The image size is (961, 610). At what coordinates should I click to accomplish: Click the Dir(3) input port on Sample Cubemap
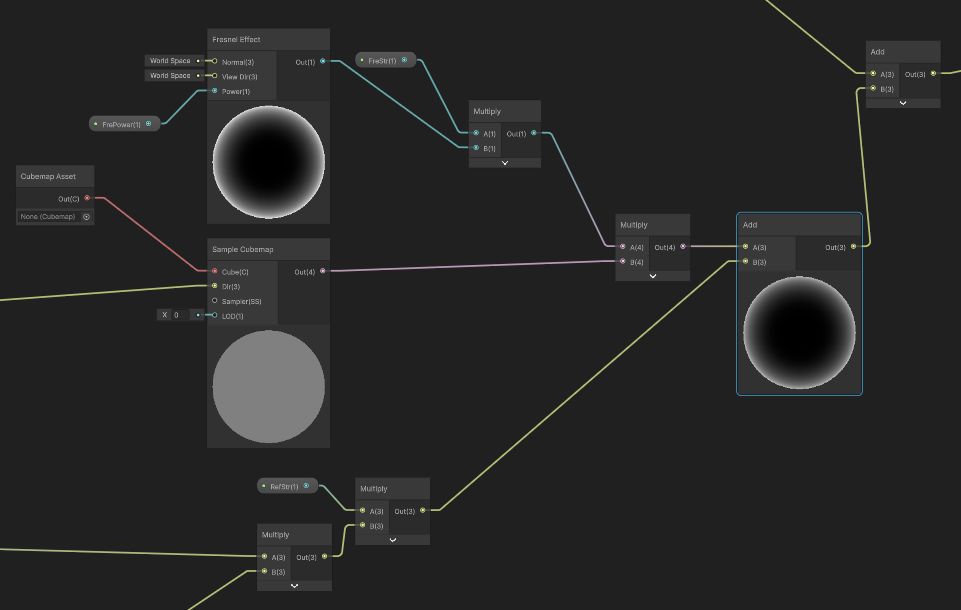214,286
